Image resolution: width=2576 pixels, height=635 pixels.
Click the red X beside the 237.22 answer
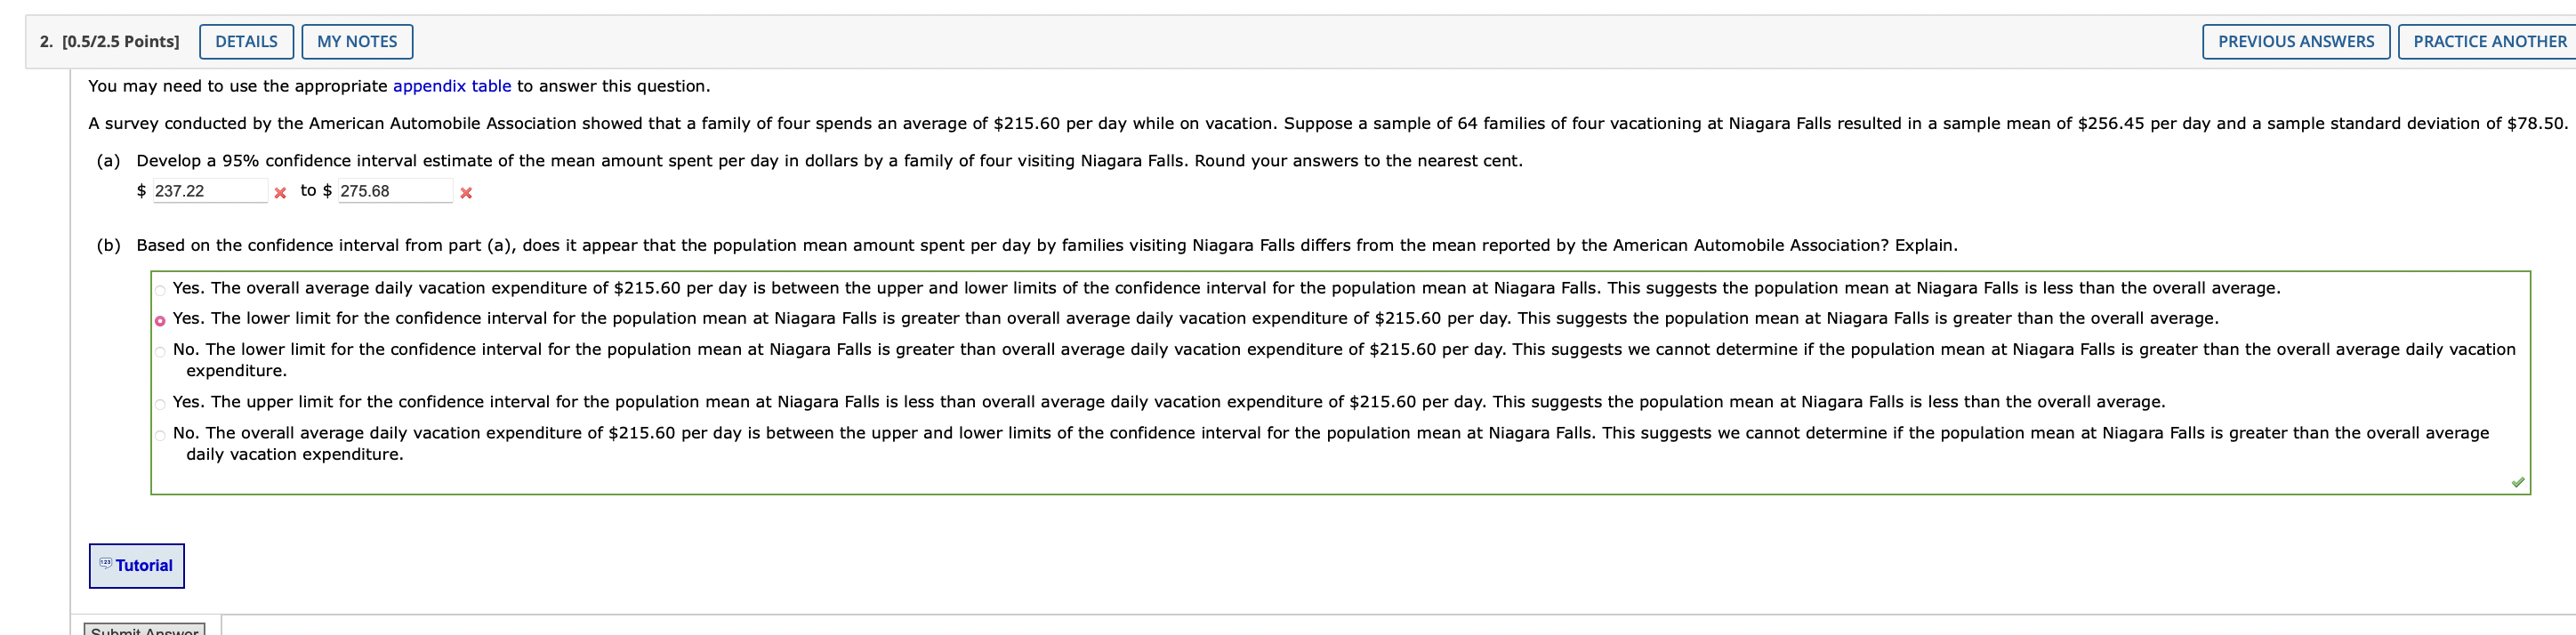280,191
